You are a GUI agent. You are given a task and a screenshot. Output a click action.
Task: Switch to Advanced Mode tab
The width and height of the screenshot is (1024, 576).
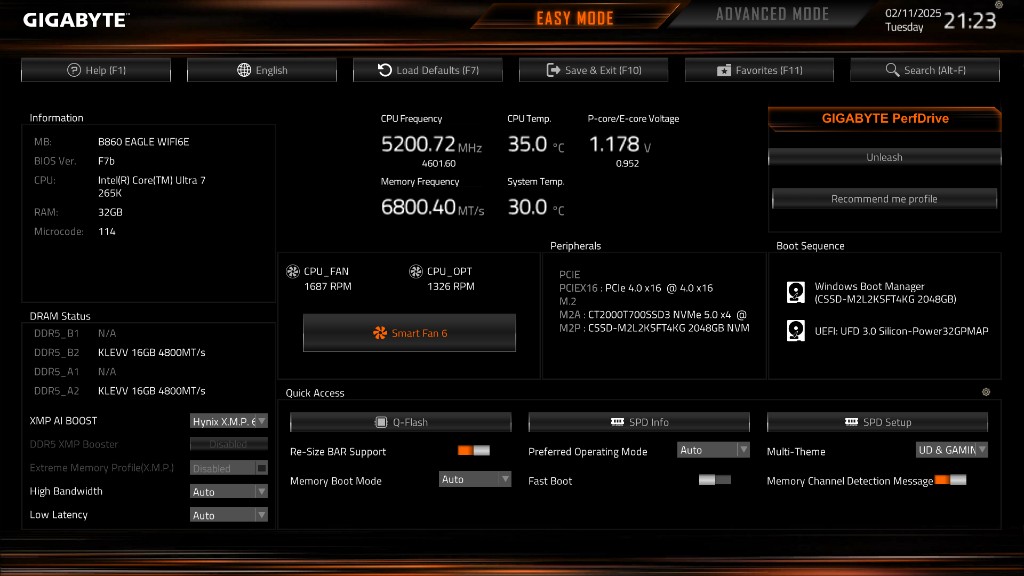coord(772,14)
